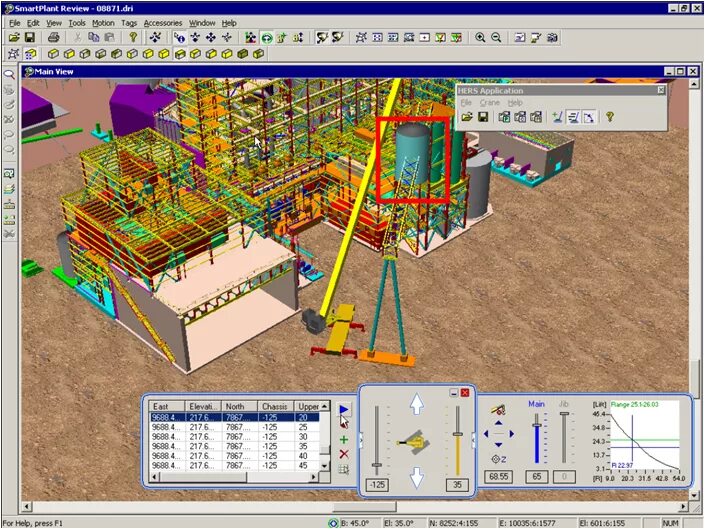
Task: Click the green circular arrows icon
Action: (x=267, y=38)
